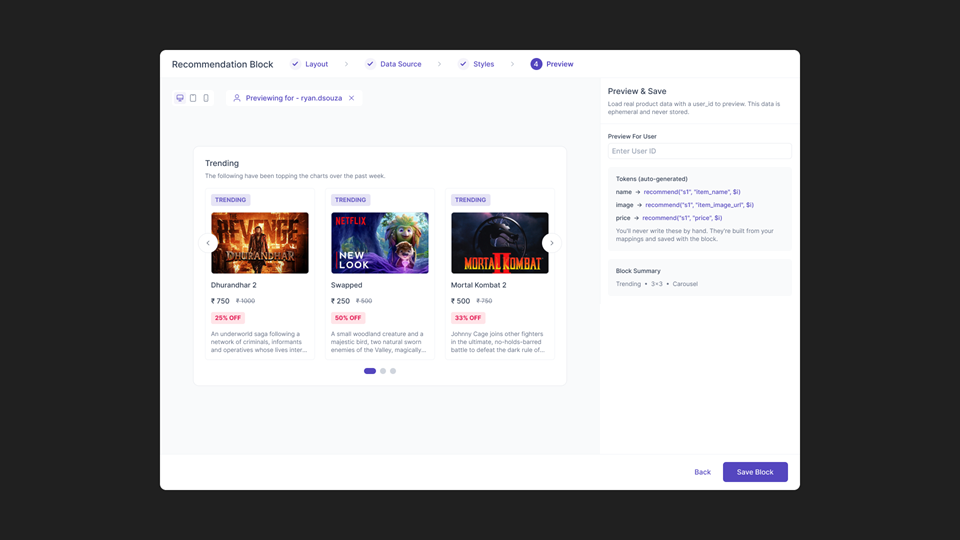The image size is (960, 540).
Task: Click the Dhurandhar 2 title
Action: [234, 285]
